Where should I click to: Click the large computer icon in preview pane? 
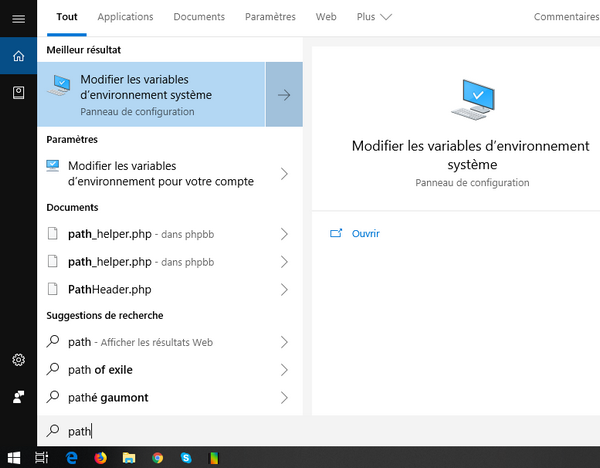[473, 99]
